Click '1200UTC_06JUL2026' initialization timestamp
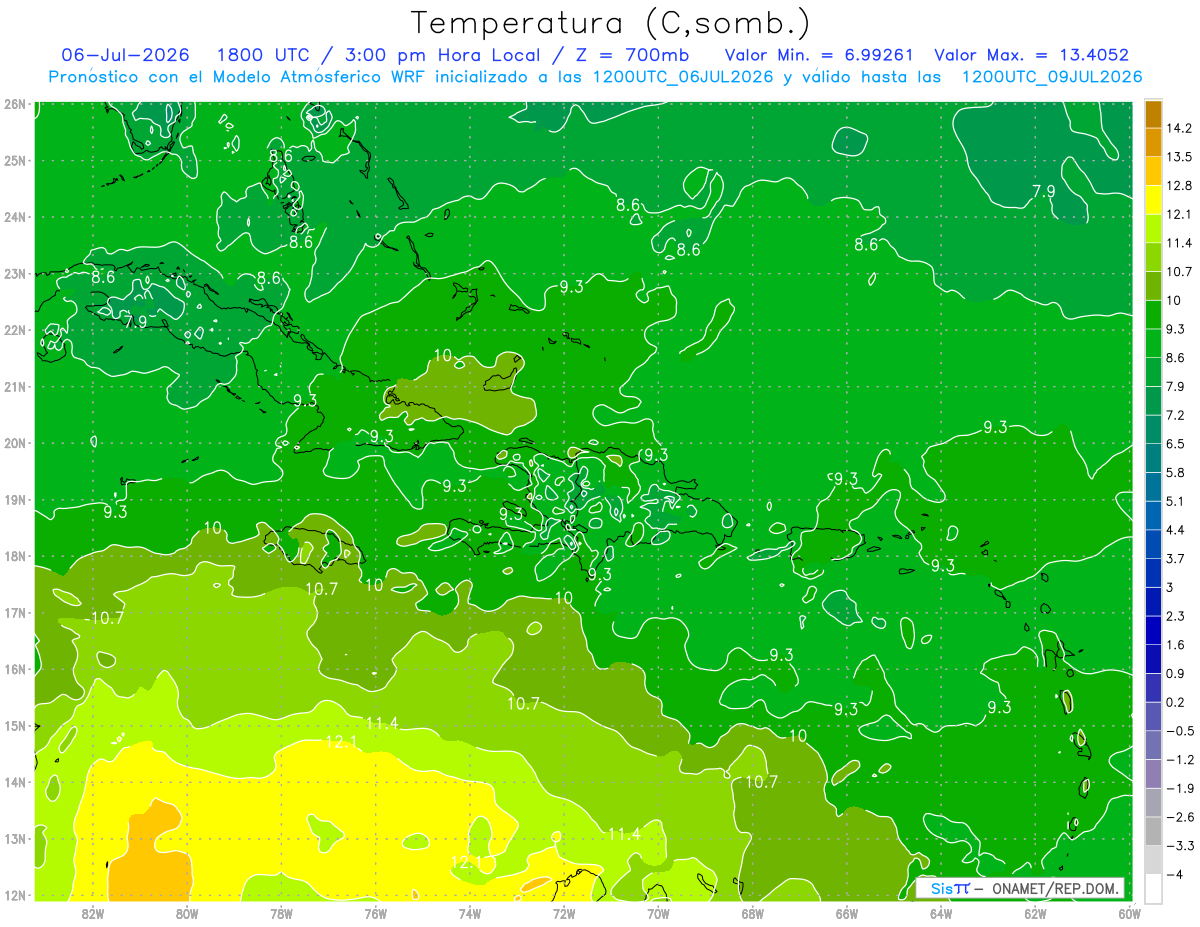 683,77
